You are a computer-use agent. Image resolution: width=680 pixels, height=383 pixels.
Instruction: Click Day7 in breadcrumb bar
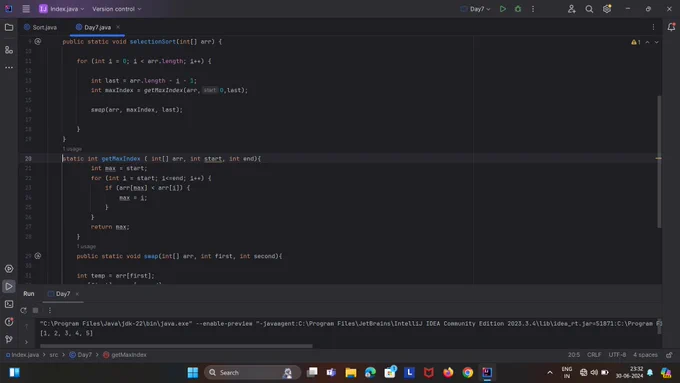click(x=81, y=355)
